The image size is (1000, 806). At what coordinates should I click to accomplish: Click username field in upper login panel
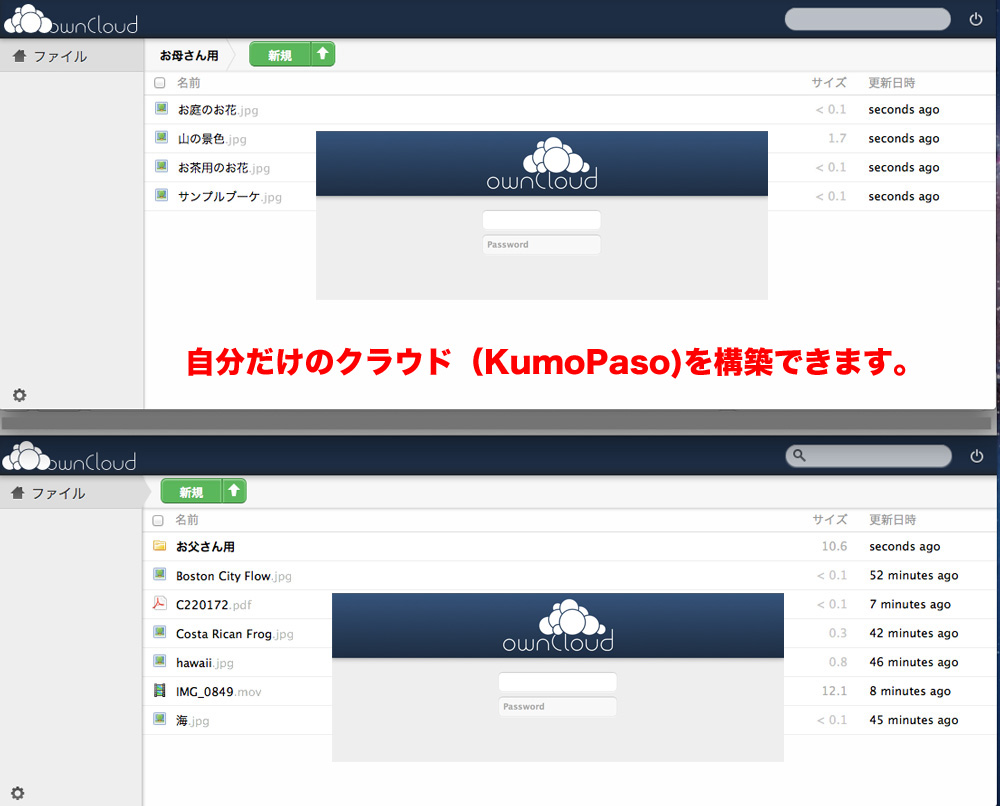tap(541, 220)
